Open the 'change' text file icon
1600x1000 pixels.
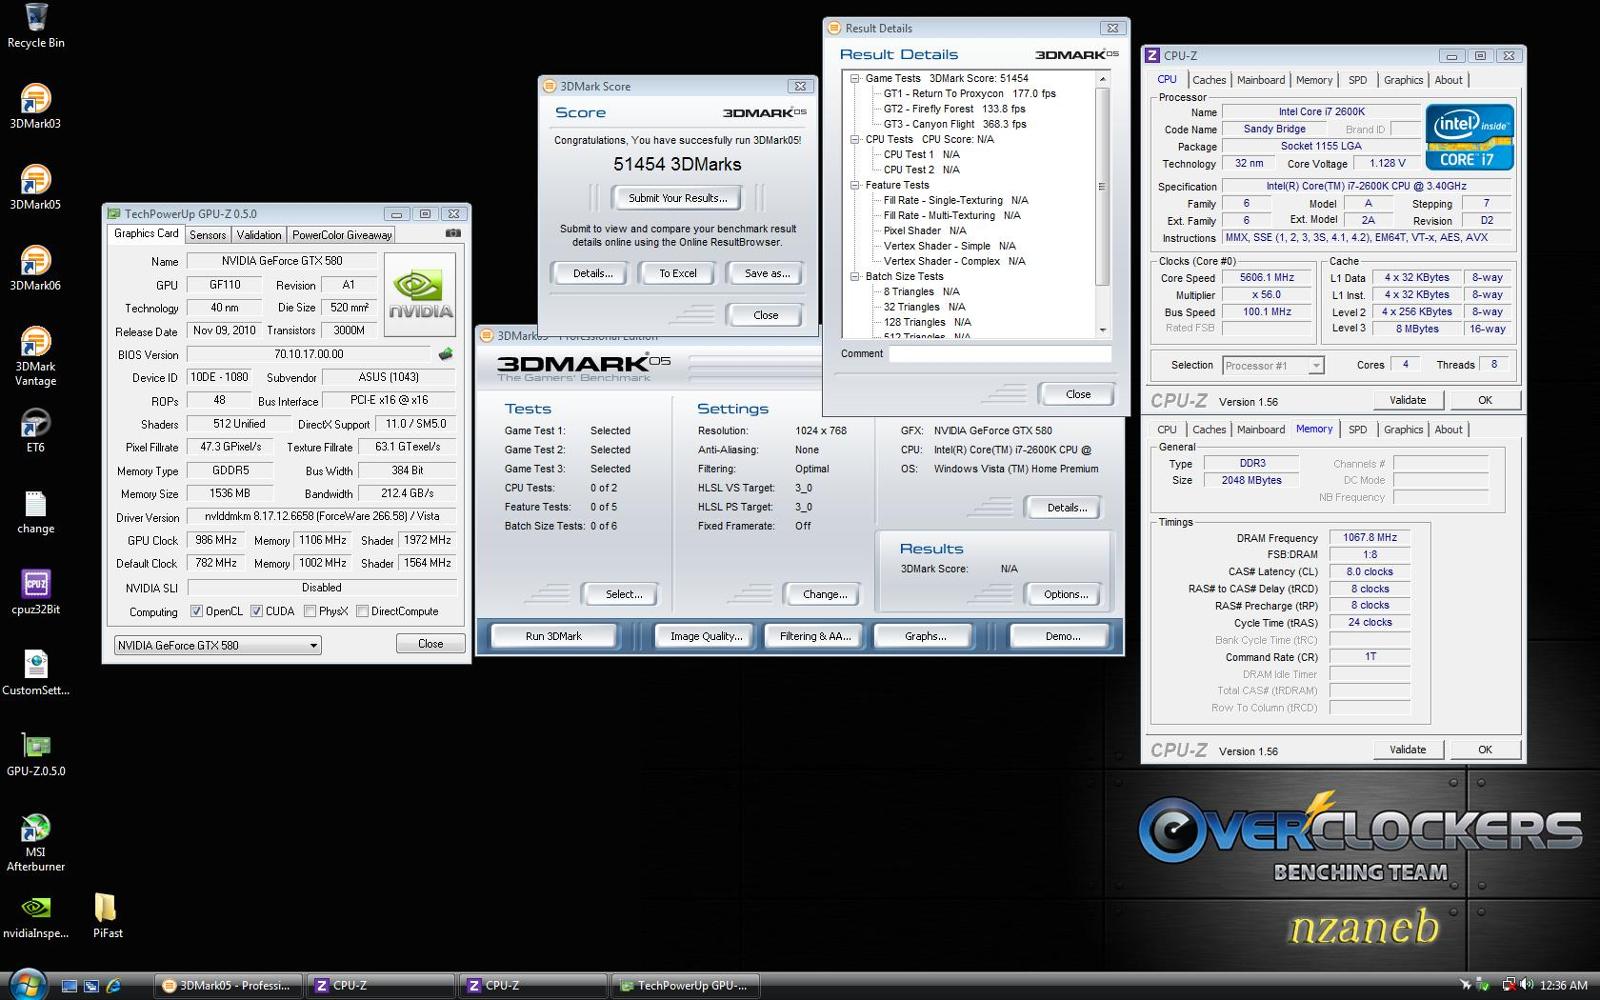[x=36, y=512]
